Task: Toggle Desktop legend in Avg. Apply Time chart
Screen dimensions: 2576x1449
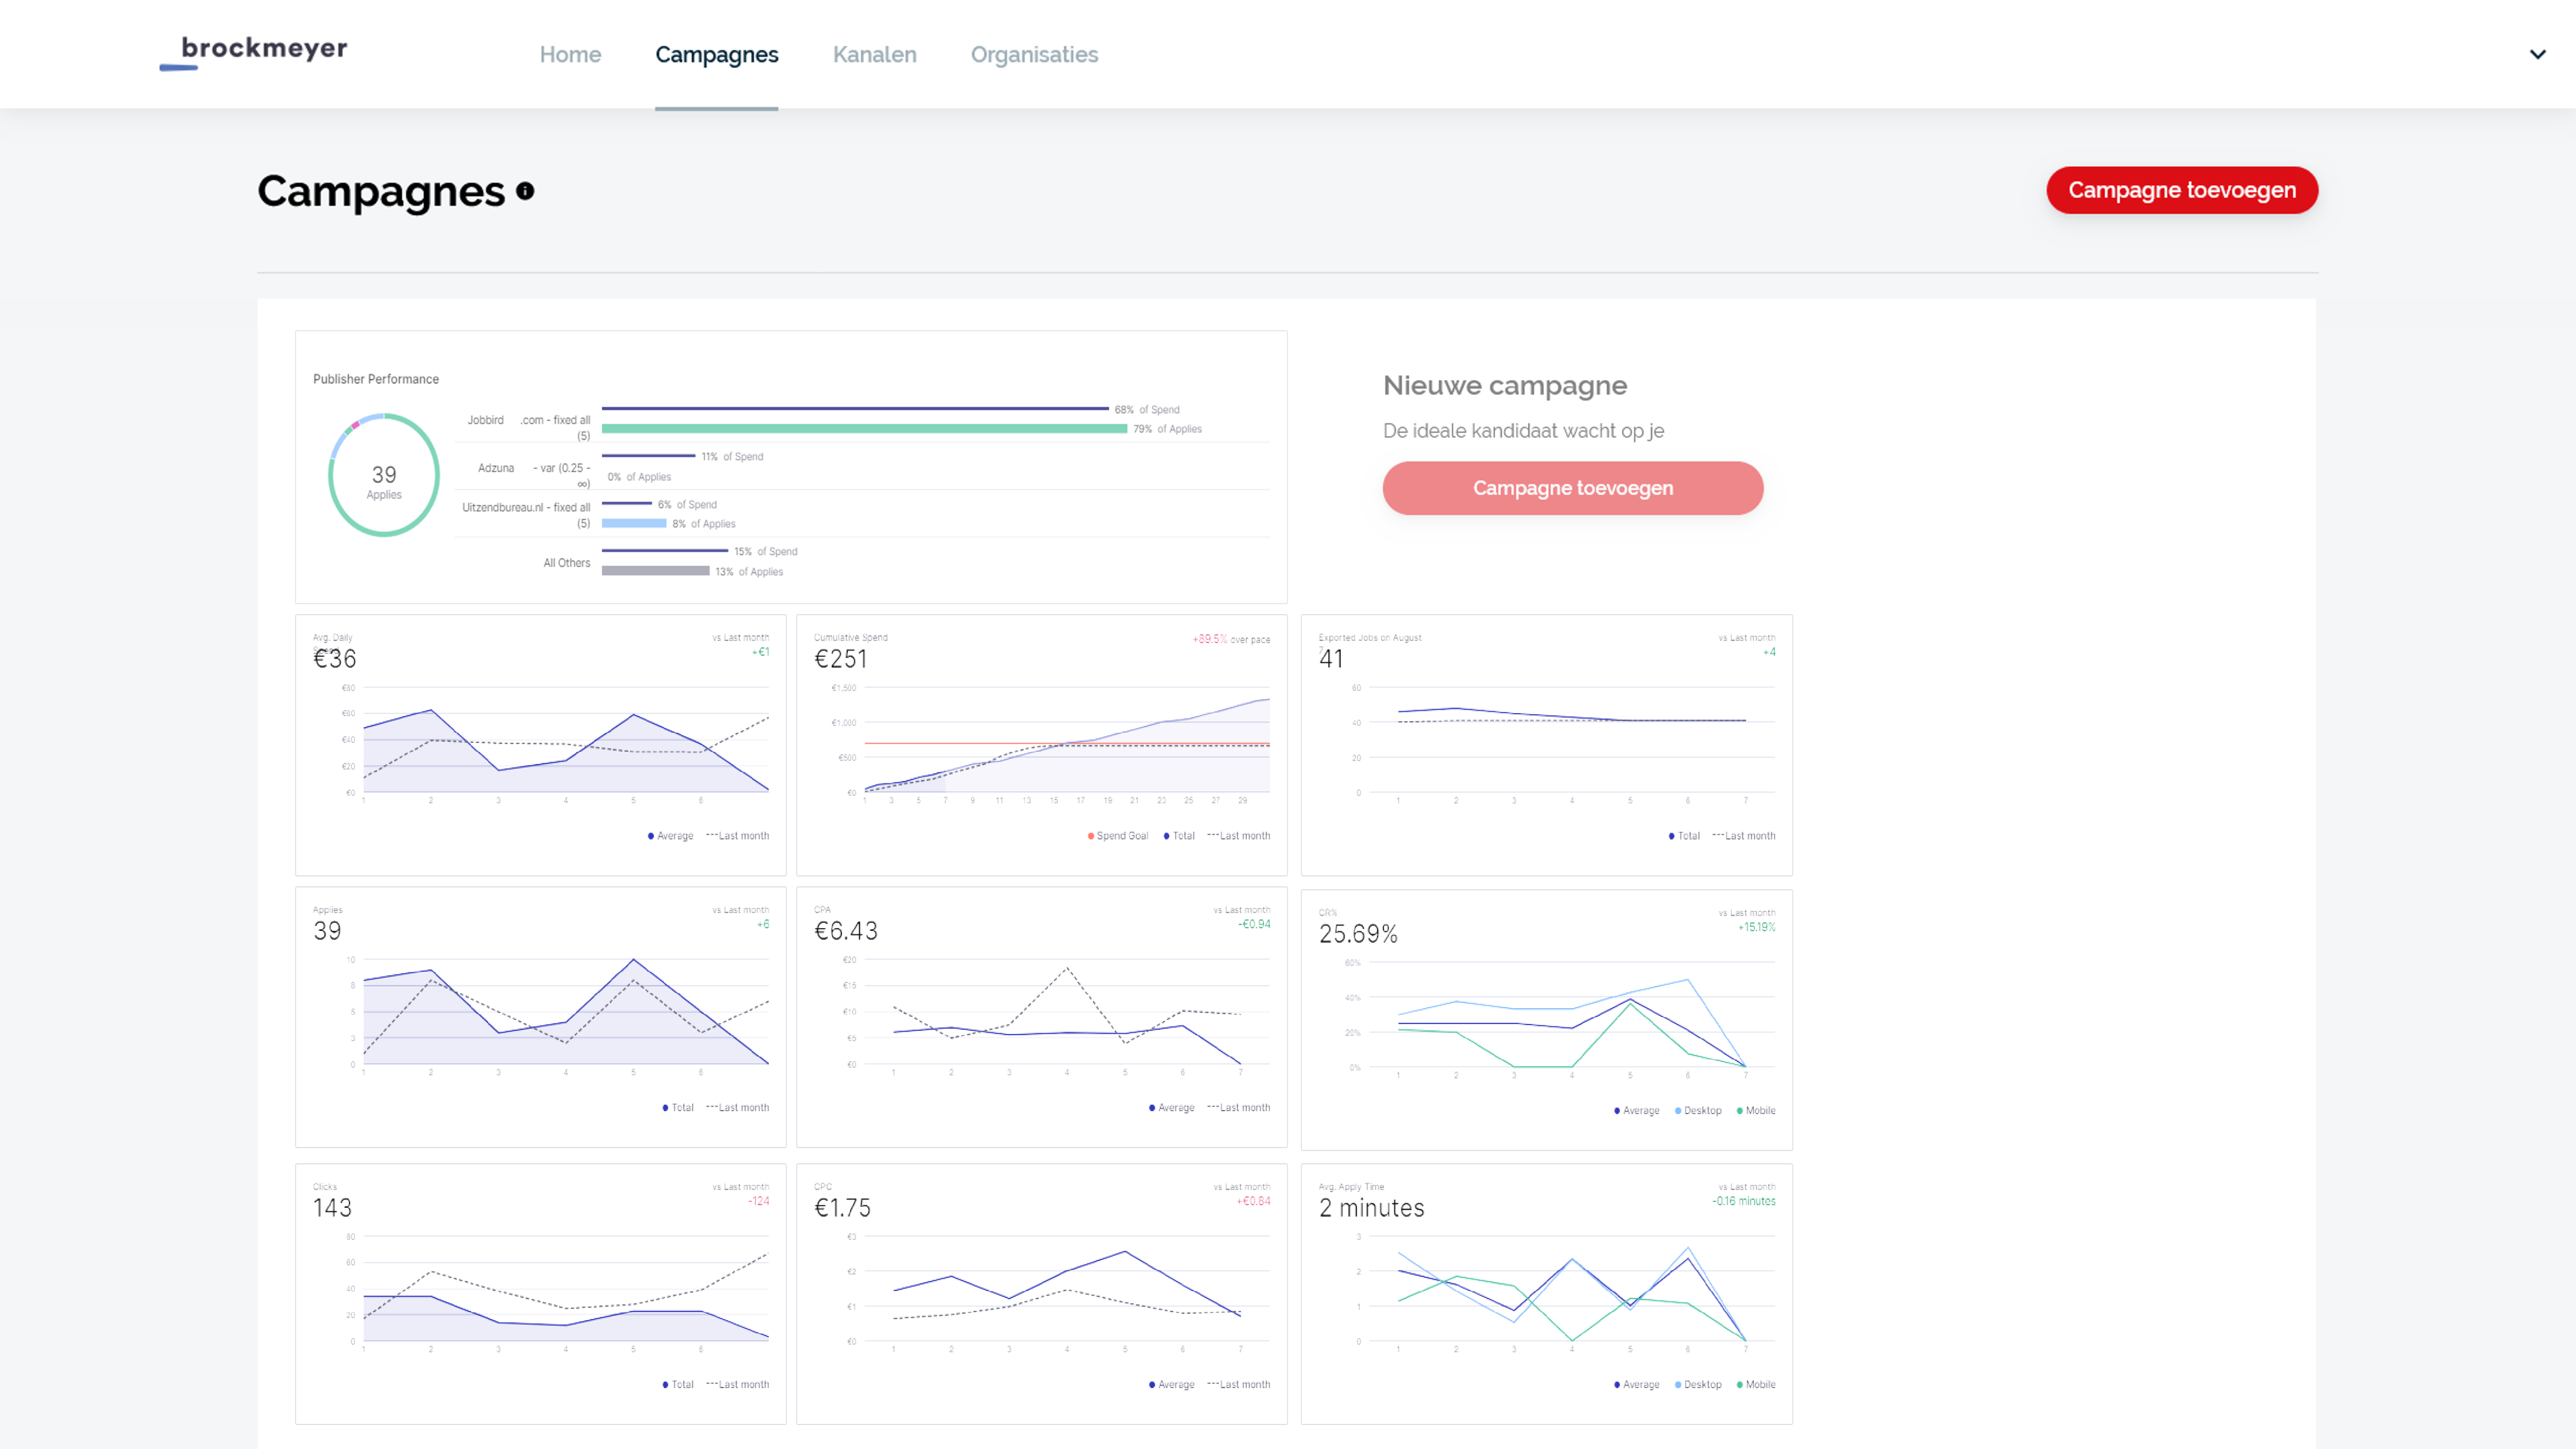Action: pyautogui.click(x=1698, y=1385)
